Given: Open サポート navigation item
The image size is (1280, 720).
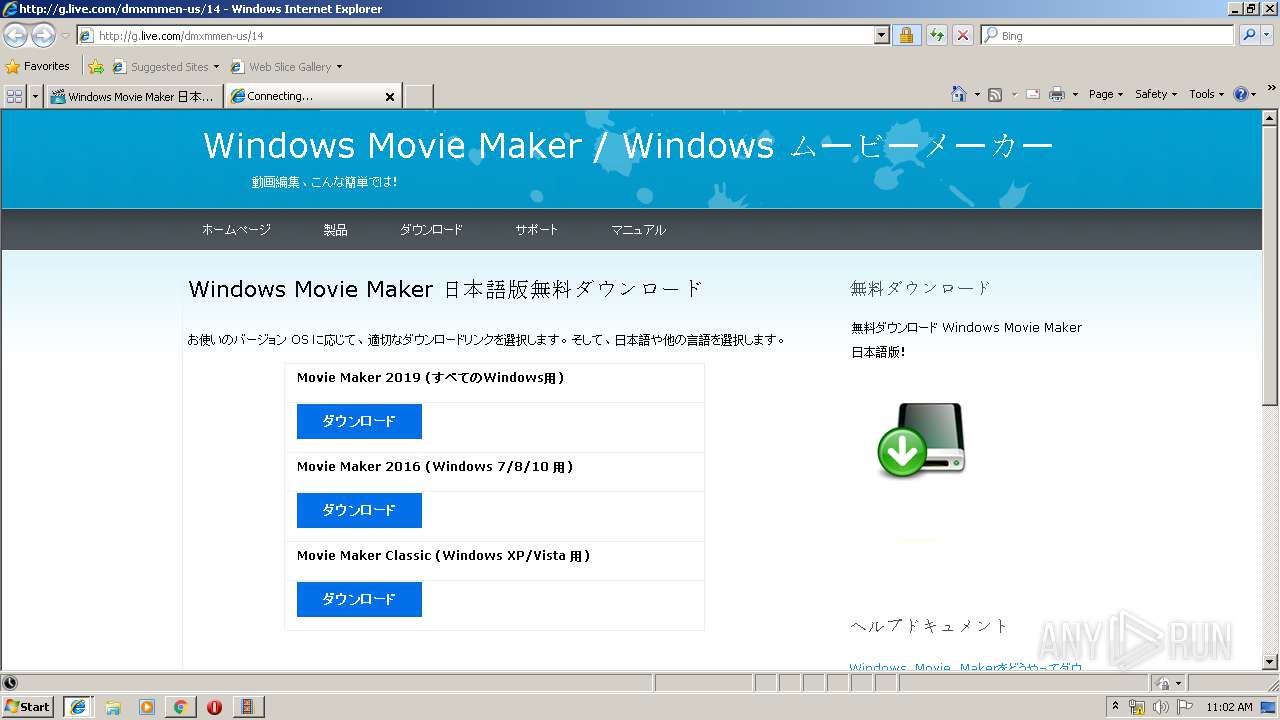Looking at the screenshot, I should (x=537, y=230).
